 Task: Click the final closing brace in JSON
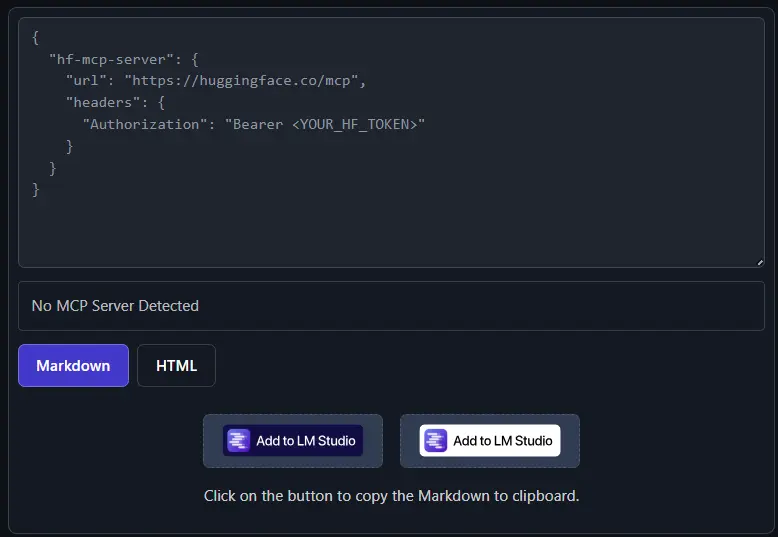point(36,189)
